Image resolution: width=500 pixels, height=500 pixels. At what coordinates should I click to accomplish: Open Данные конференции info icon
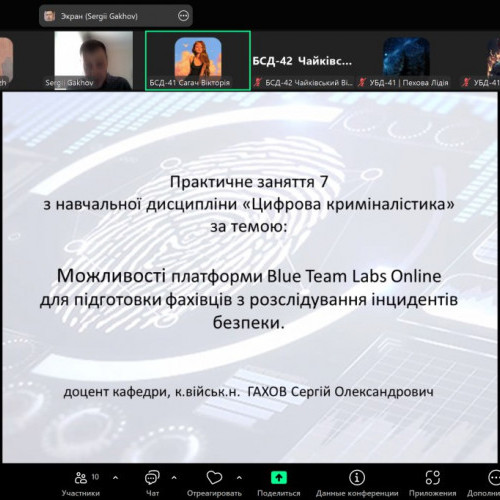coord(357,478)
